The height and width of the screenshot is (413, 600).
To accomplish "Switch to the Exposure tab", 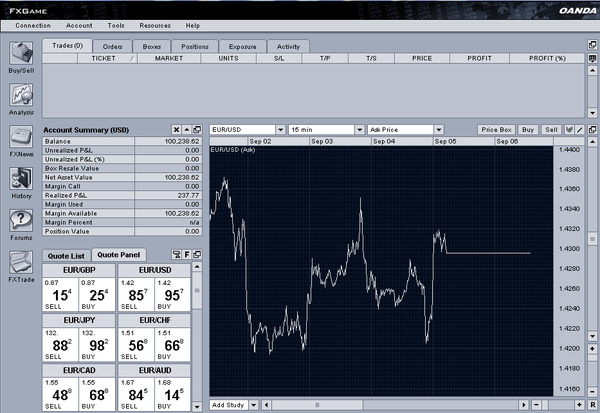I will [x=243, y=46].
